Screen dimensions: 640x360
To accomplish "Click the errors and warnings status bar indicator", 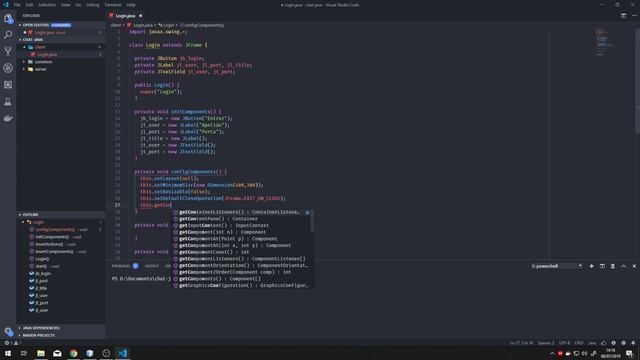I will (x=13, y=343).
